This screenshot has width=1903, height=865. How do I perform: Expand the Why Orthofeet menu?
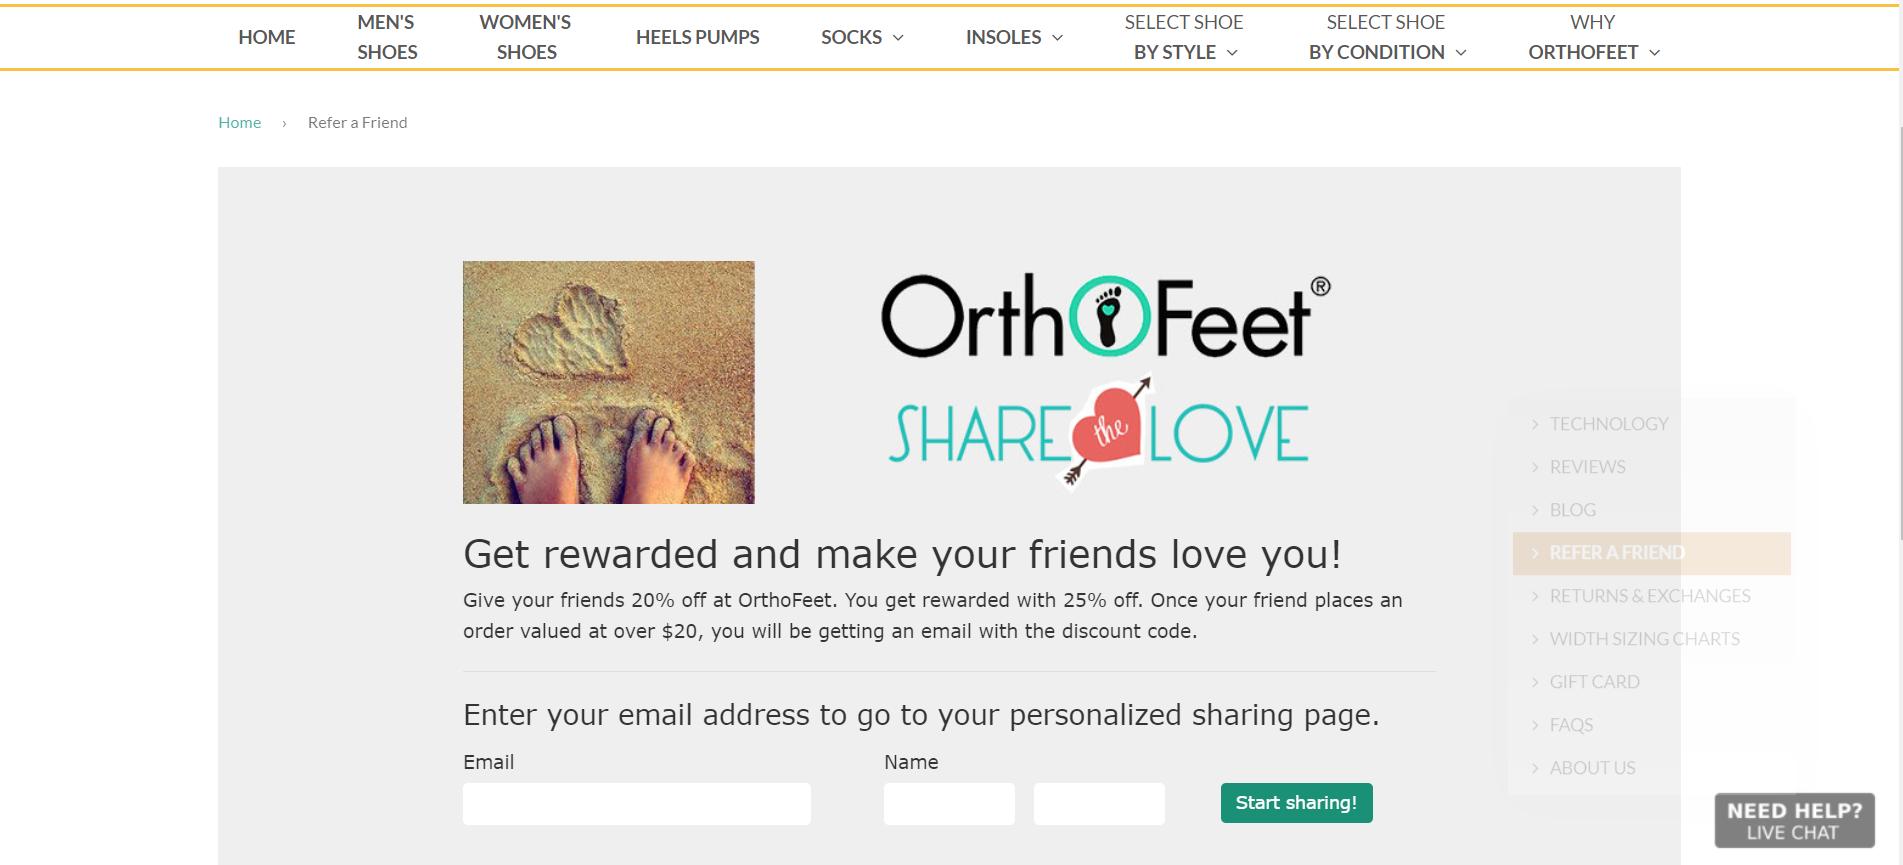point(1593,37)
